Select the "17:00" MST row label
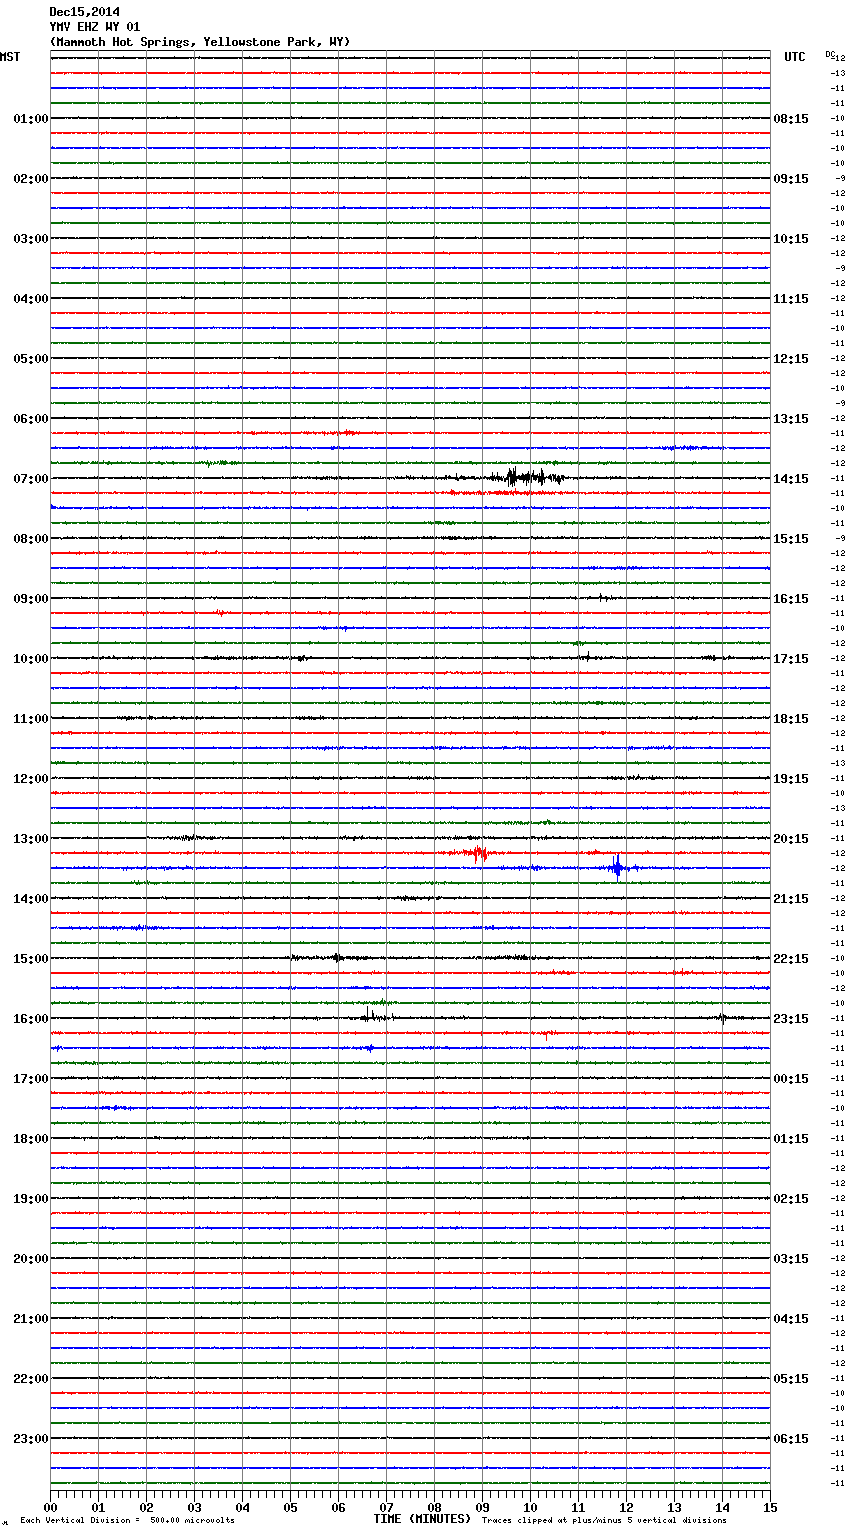The width and height of the screenshot is (850, 1534). coord(31,1079)
